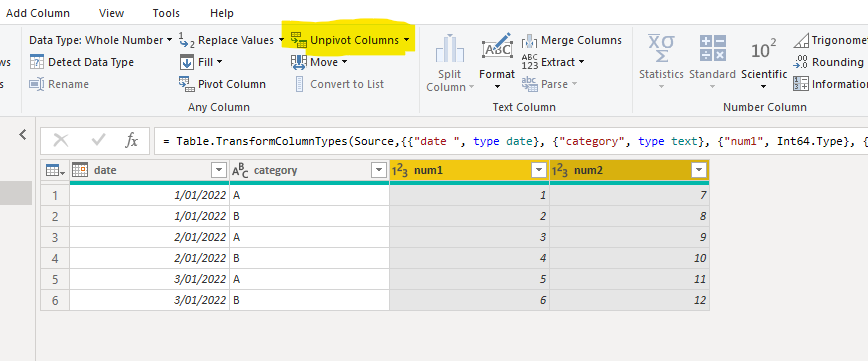Click the num1 column 123 type icon

point(400,171)
